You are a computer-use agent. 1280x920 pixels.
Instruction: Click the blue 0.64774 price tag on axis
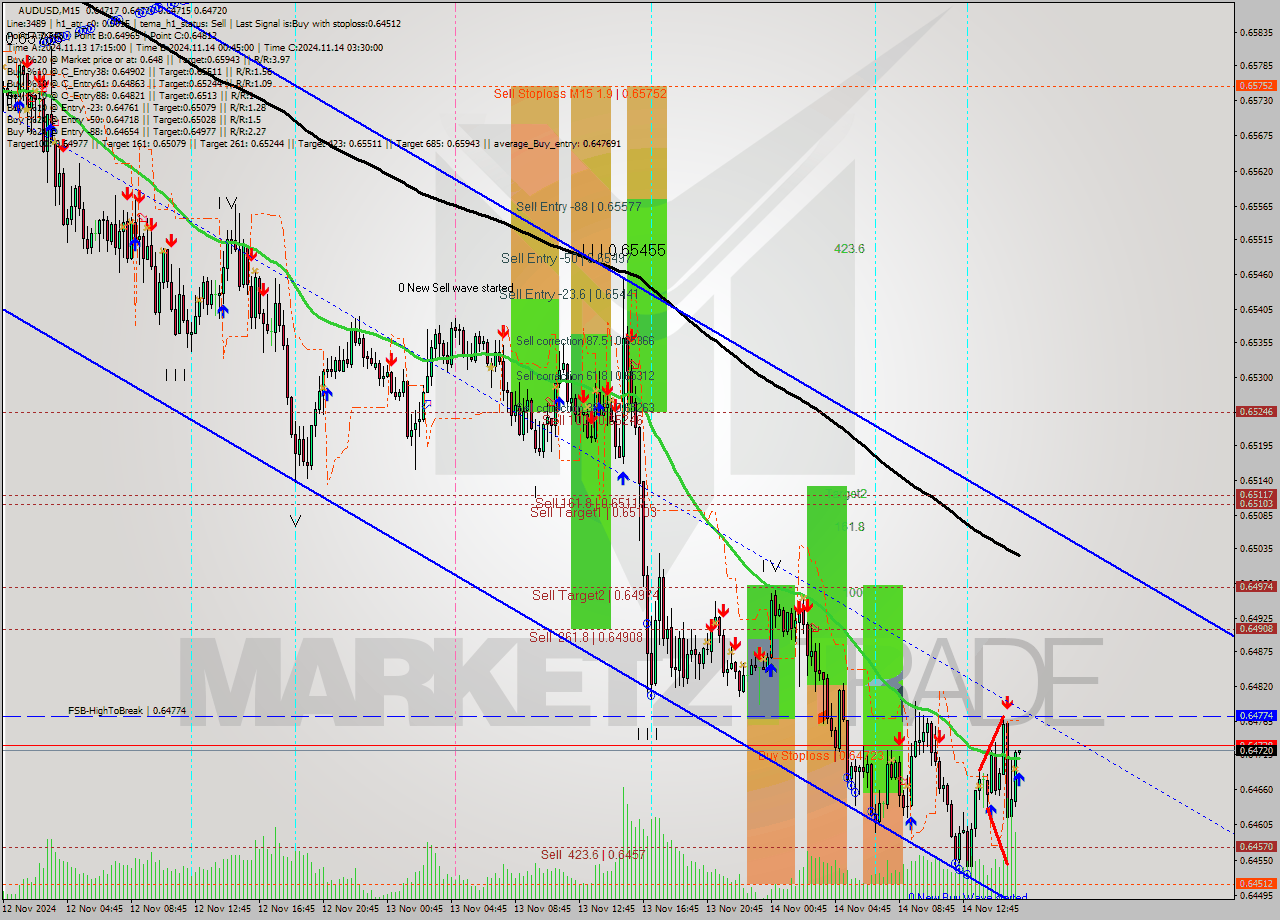[x=1256, y=716]
